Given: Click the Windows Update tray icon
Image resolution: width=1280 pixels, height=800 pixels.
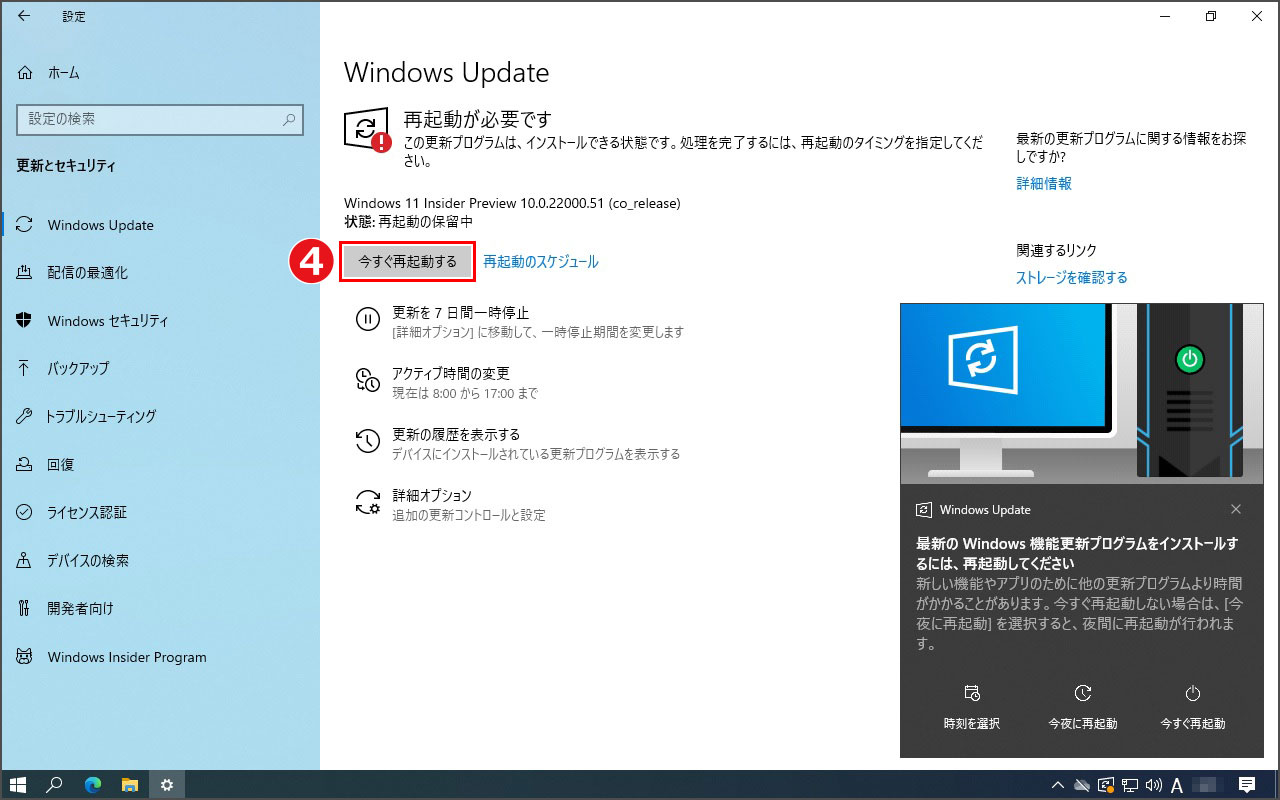Looking at the screenshot, I should coord(1105,785).
